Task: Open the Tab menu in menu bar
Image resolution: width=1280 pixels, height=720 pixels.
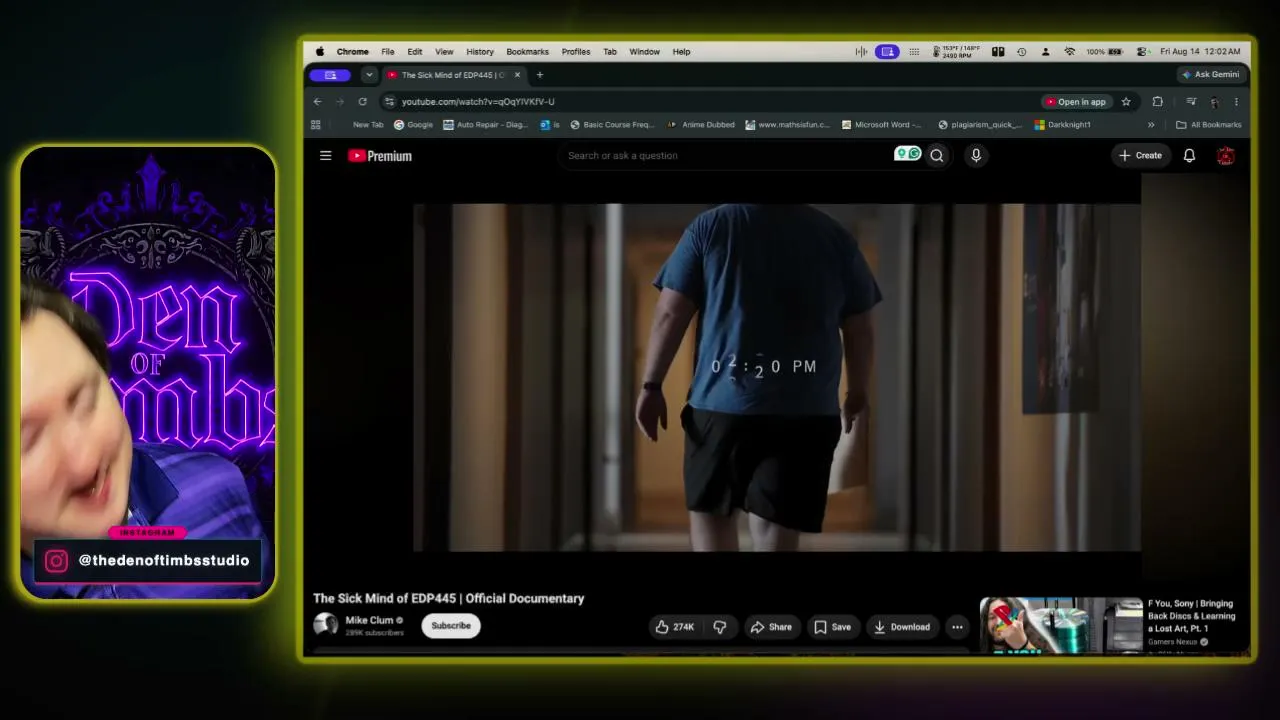Action: click(x=610, y=52)
